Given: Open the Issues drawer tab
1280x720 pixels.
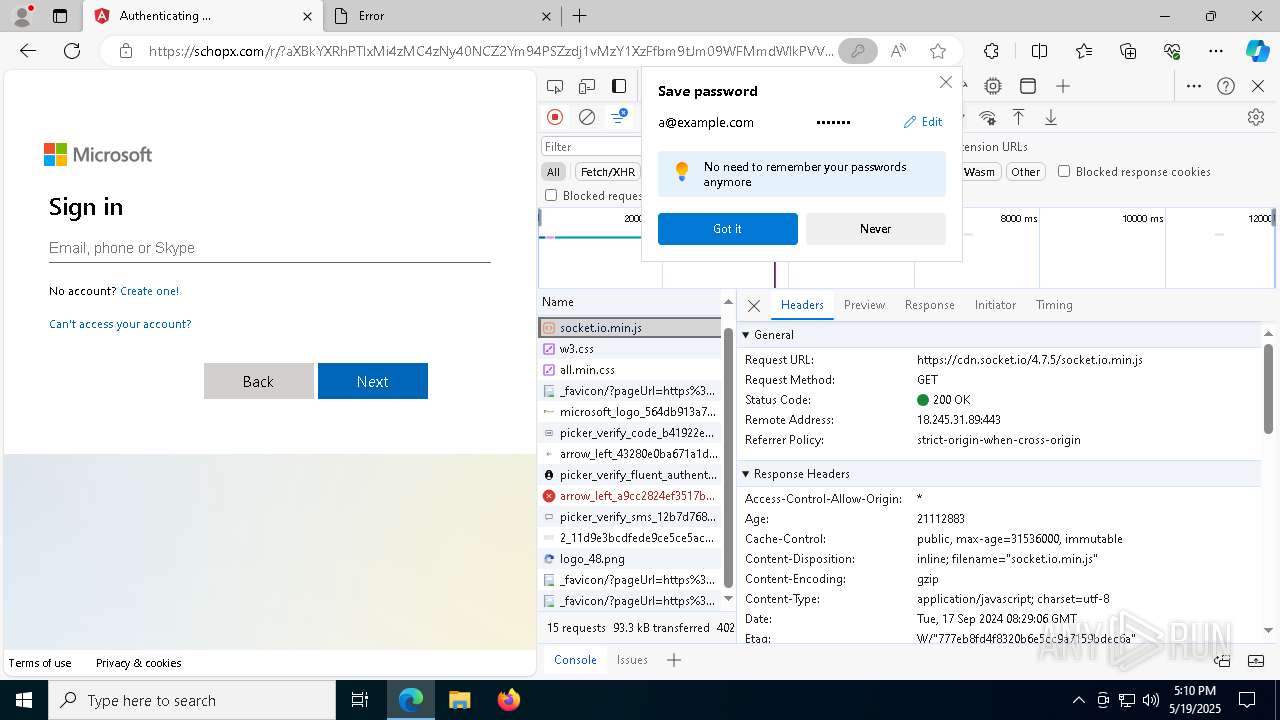Looking at the screenshot, I should tap(632, 660).
